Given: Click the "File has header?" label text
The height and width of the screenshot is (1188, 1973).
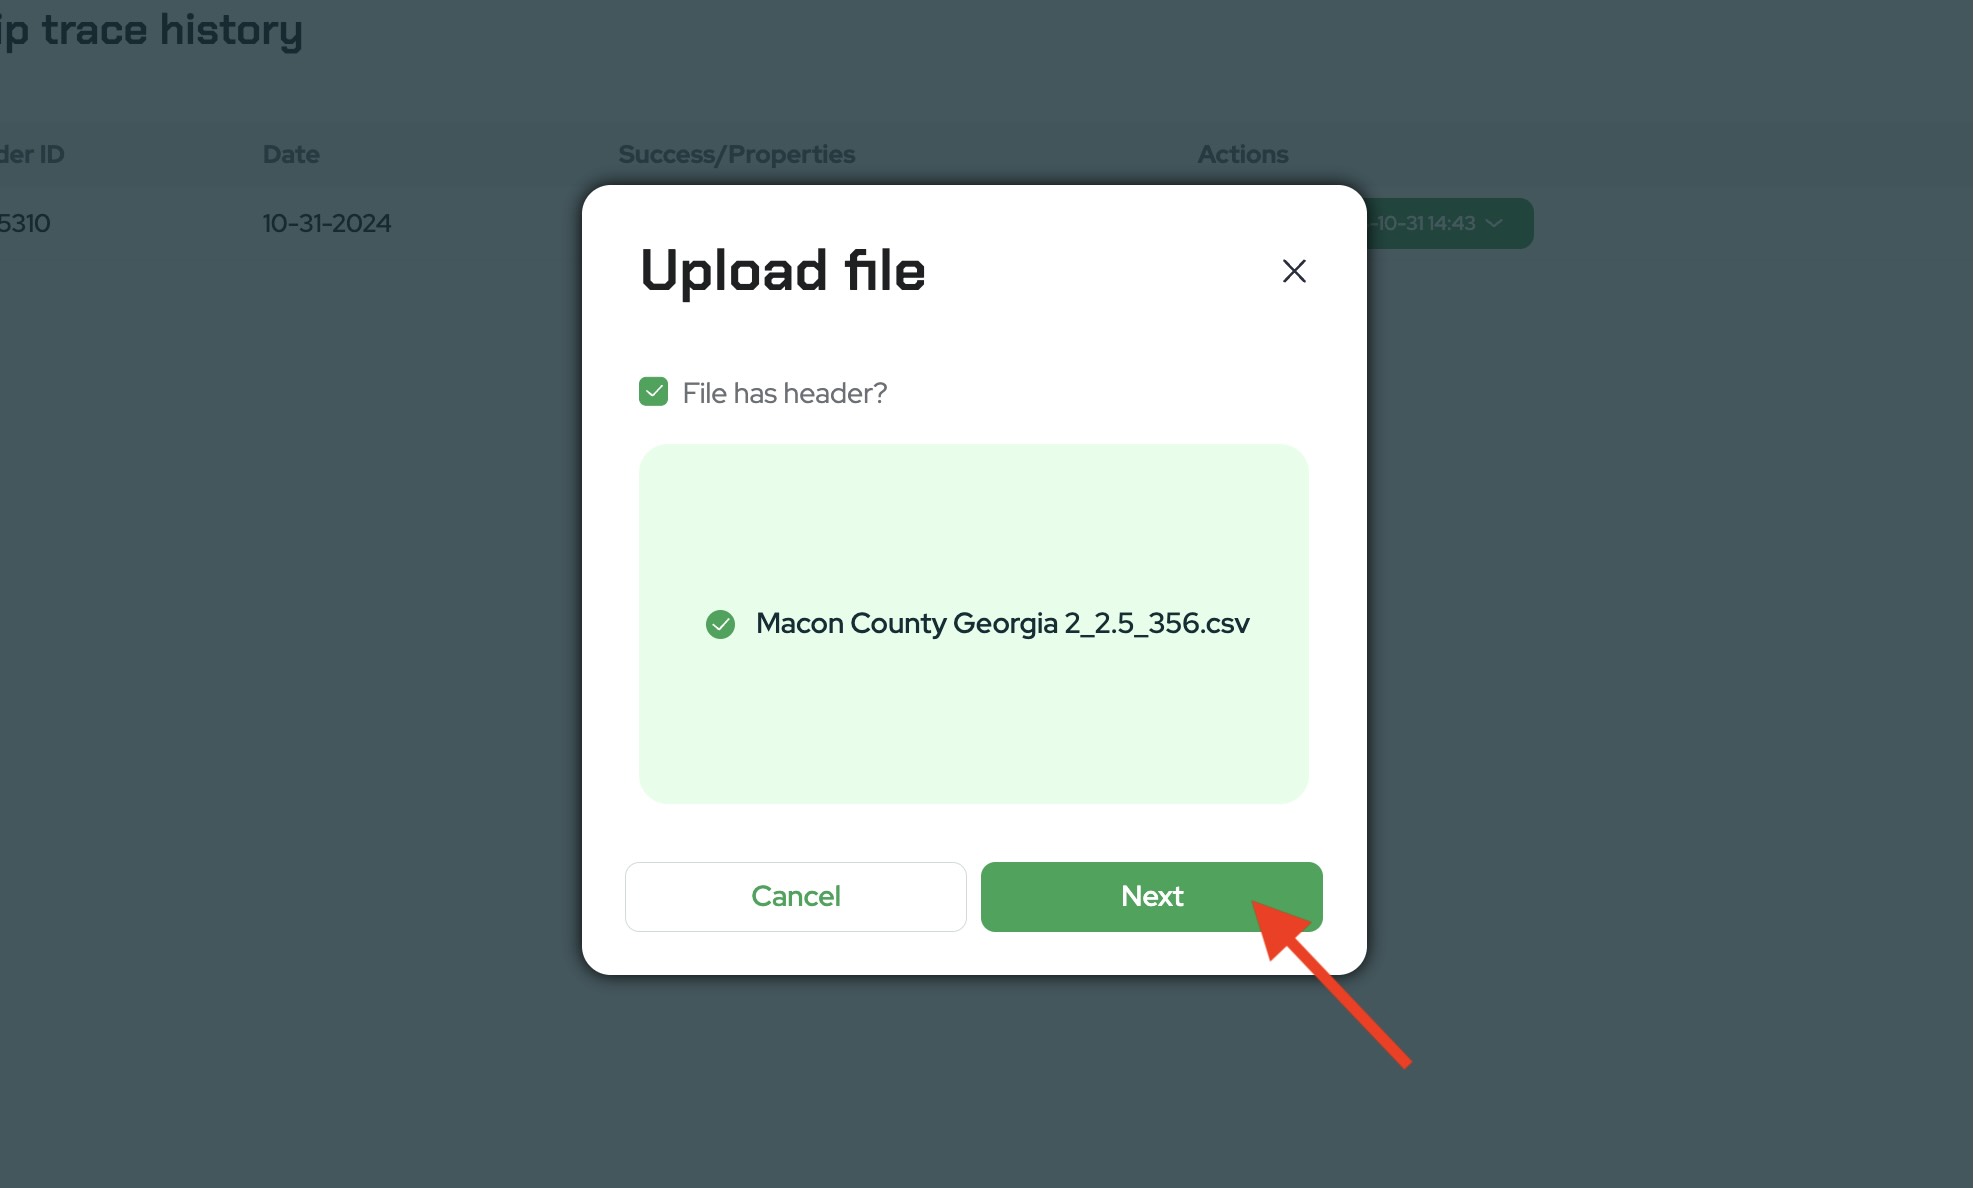Looking at the screenshot, I should 785,393.
